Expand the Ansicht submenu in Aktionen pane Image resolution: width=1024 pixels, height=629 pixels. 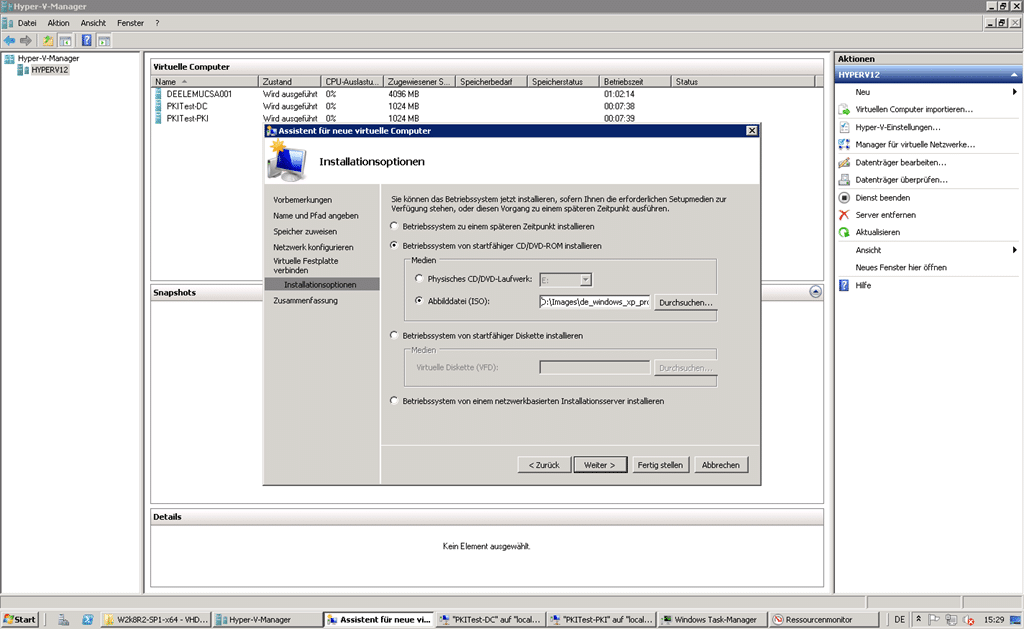(1014, 250)
